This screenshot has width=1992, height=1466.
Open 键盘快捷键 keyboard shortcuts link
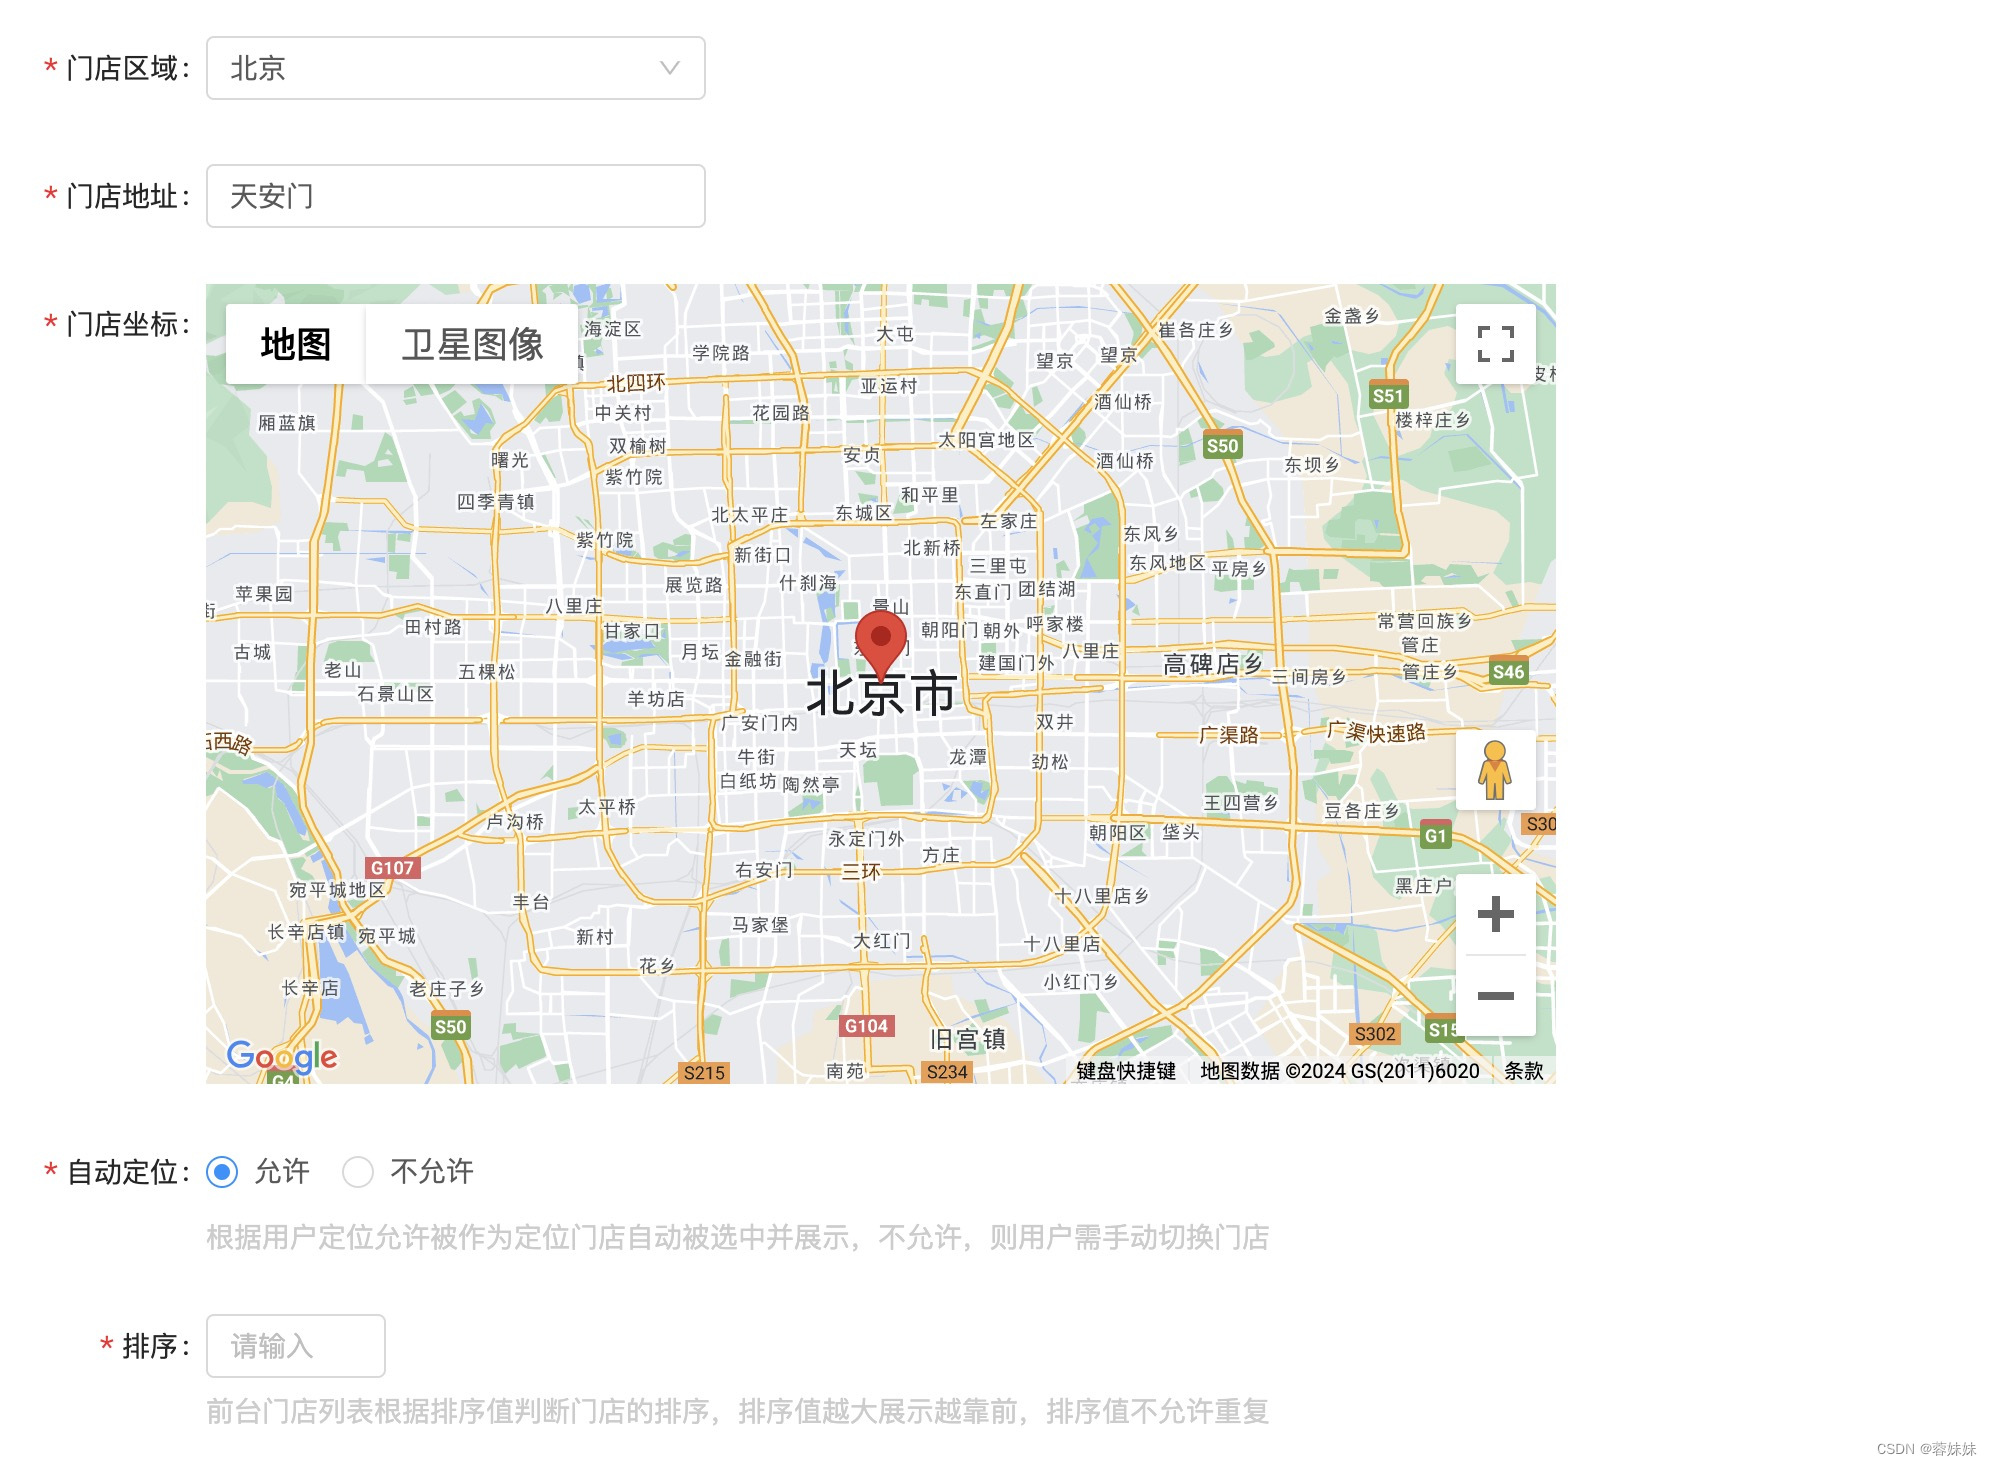(x=1126, y=1071)
